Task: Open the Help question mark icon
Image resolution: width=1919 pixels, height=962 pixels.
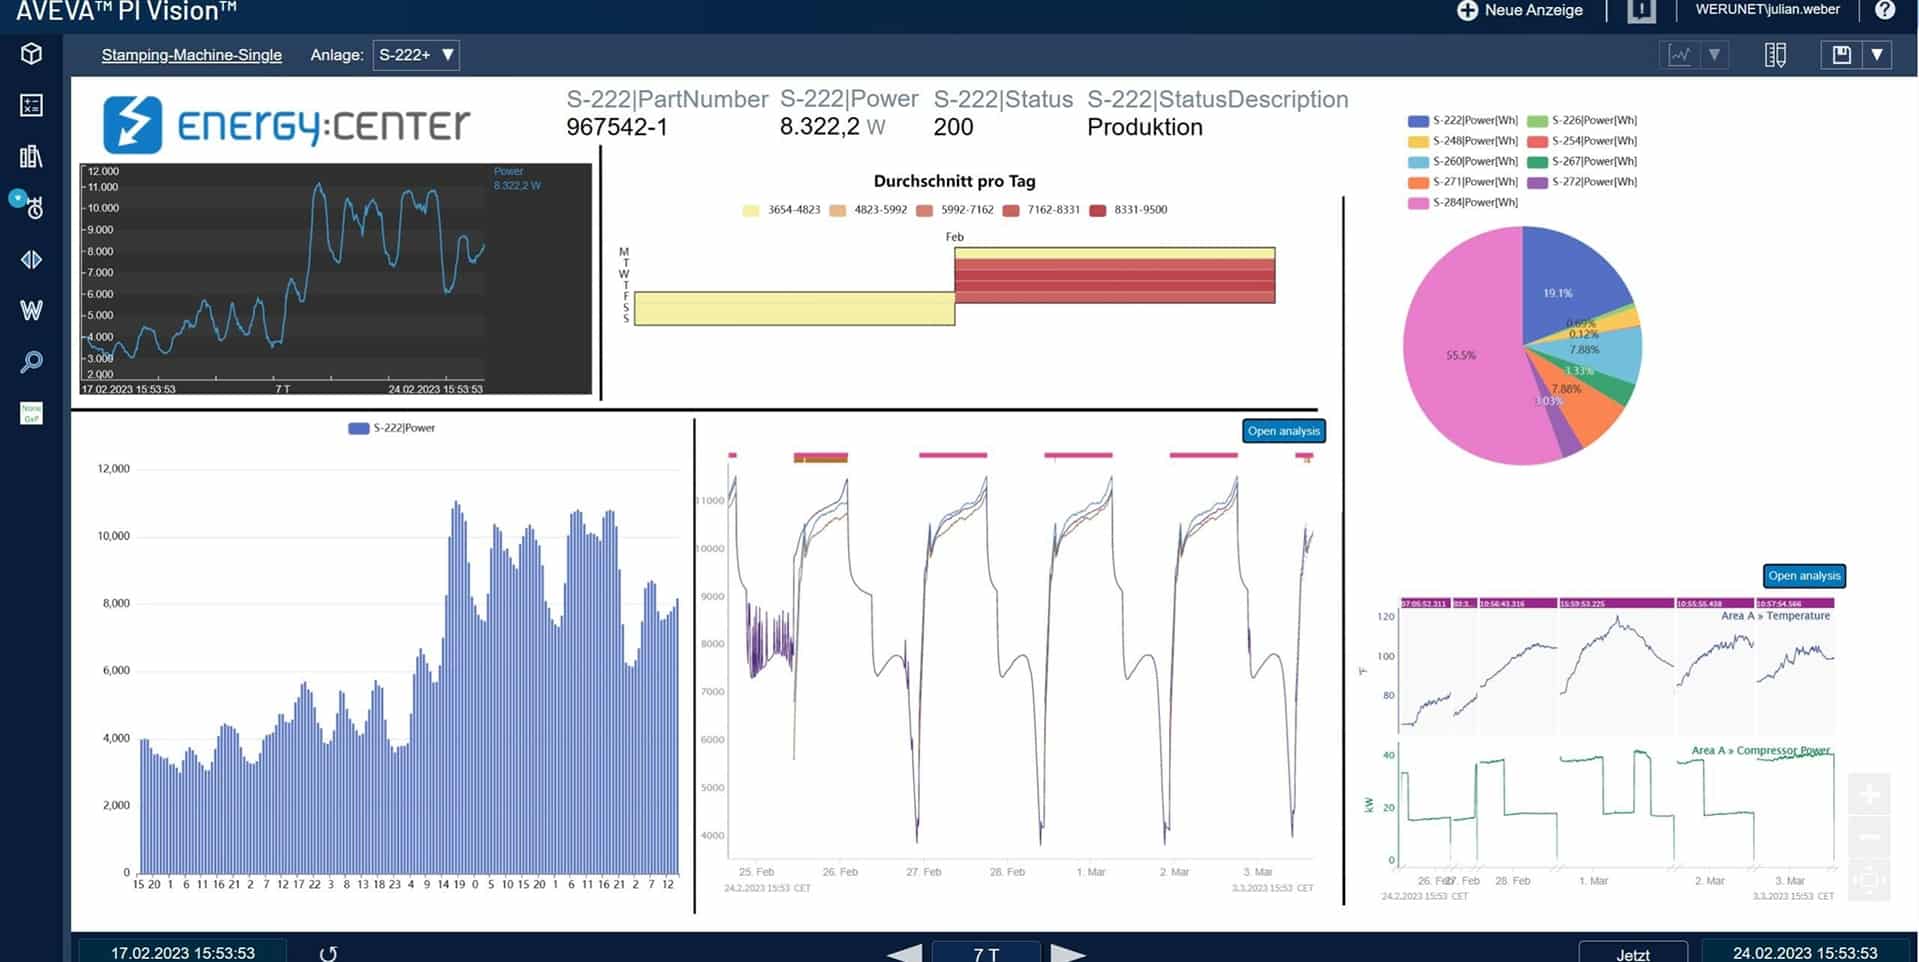Action: (x=1884, y=10)
